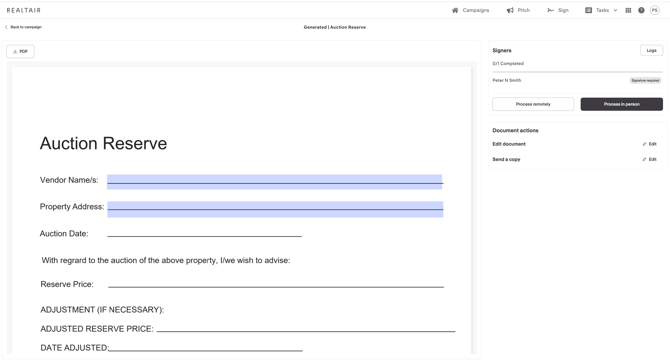The height and width of the screenshot is (361, 670).
Task: Click the Campaigns house icon
Action: 455,10
